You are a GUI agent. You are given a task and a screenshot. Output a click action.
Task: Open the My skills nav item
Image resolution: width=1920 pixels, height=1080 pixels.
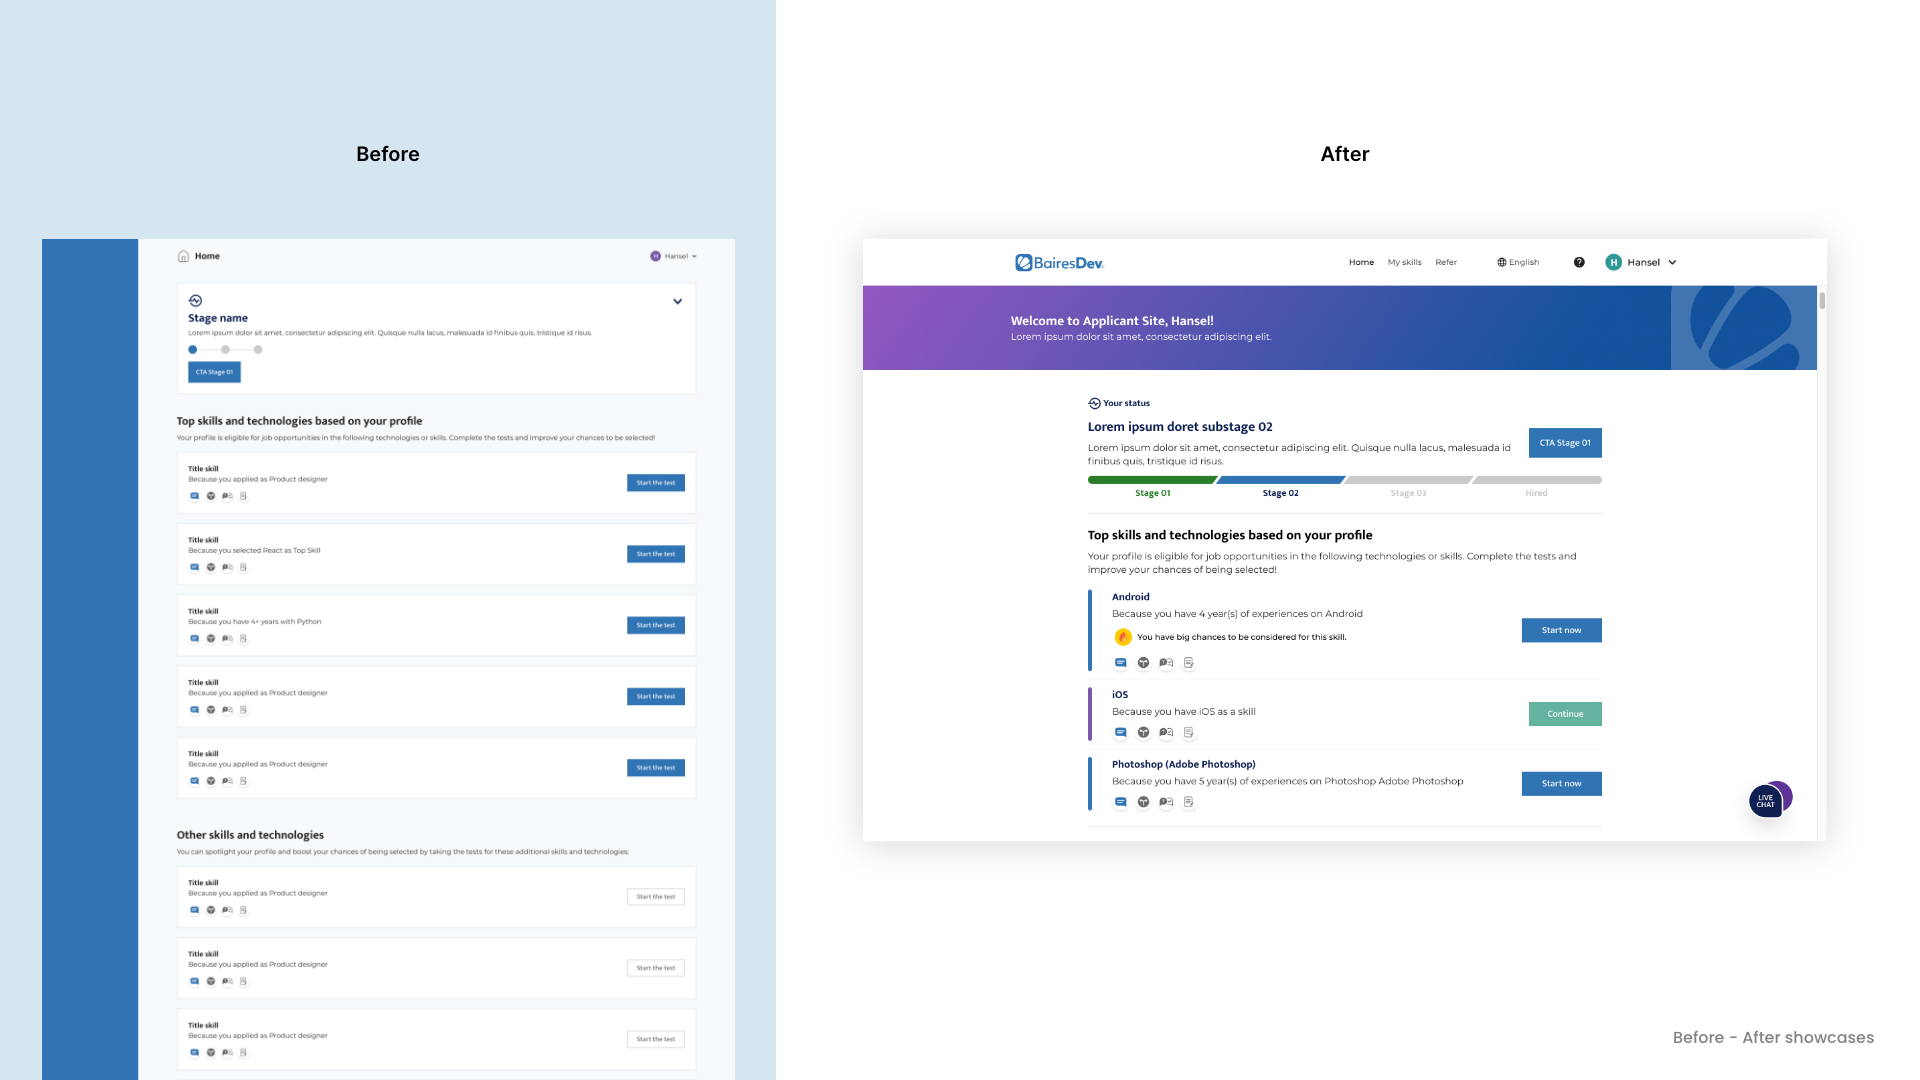[1404, 262]
